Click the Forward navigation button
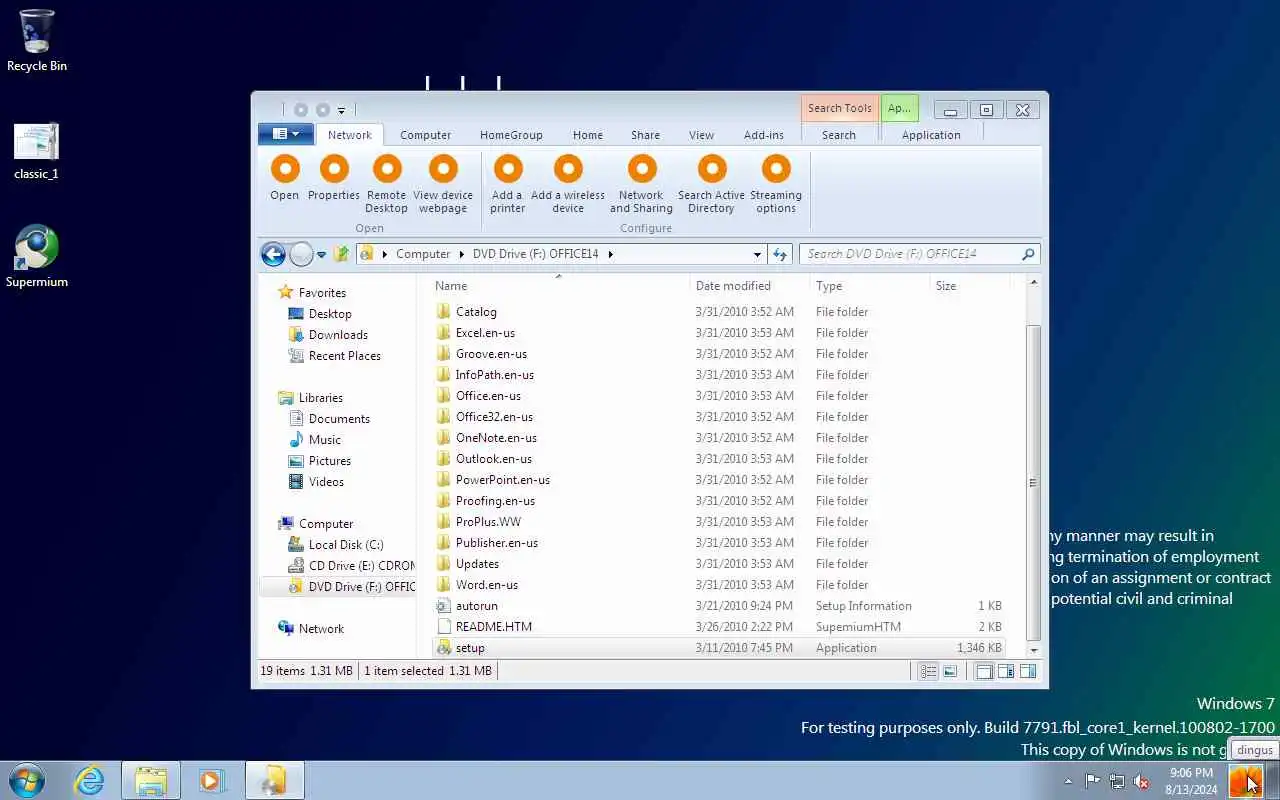1280x800 pixels. tap(301, 254)
